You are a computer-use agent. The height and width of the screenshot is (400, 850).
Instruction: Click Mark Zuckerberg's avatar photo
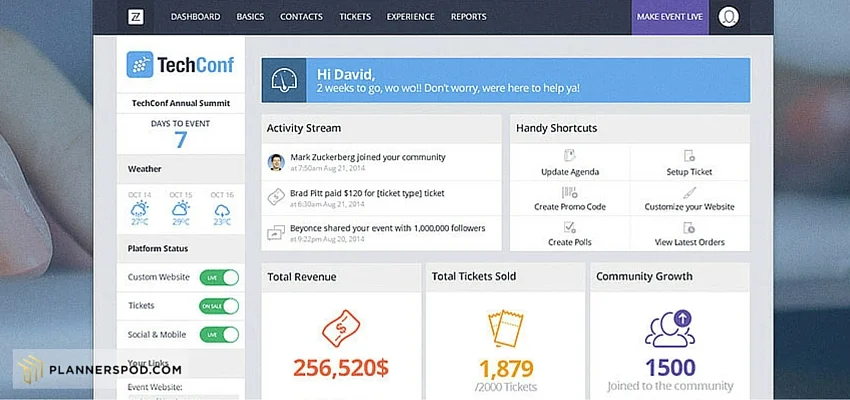276,162
